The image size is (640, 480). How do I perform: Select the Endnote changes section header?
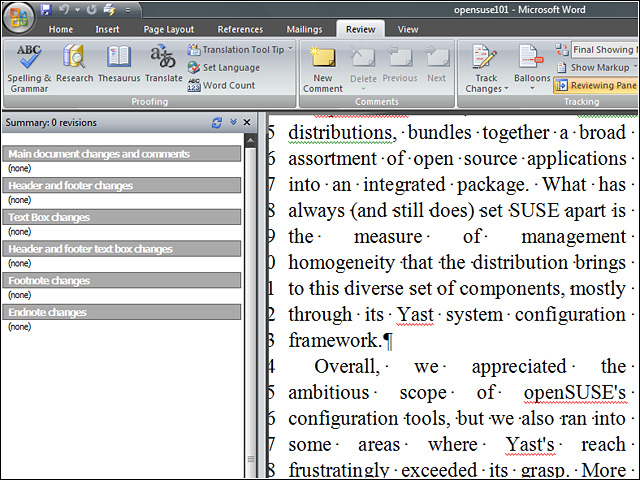tap(122, 312)
